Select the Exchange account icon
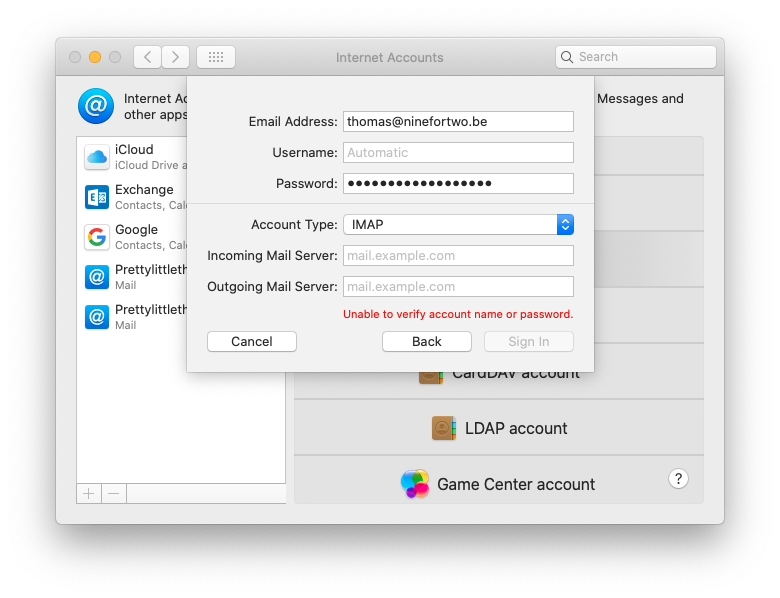This screenshot has height=598, width=780. click(x=97, y=197)
